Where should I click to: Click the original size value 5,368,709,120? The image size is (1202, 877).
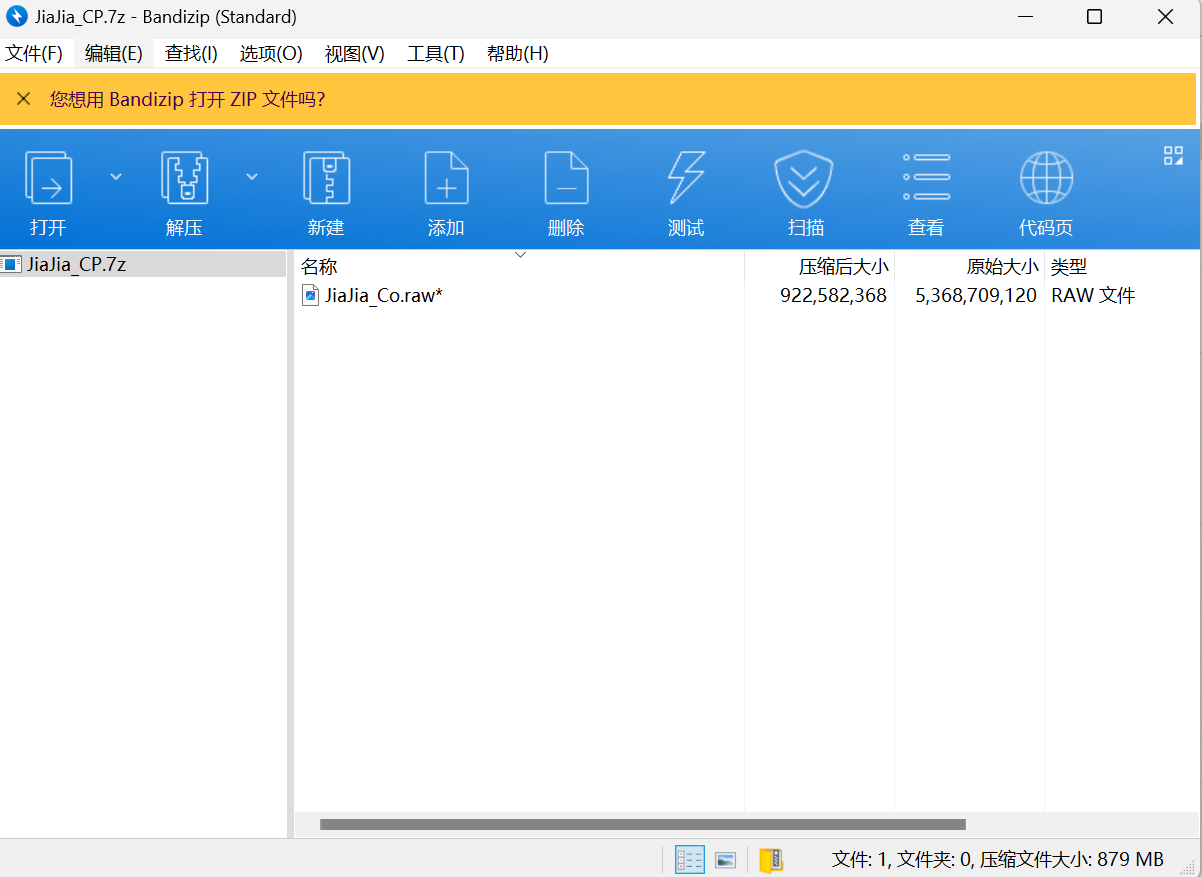(x=976, y=295)
